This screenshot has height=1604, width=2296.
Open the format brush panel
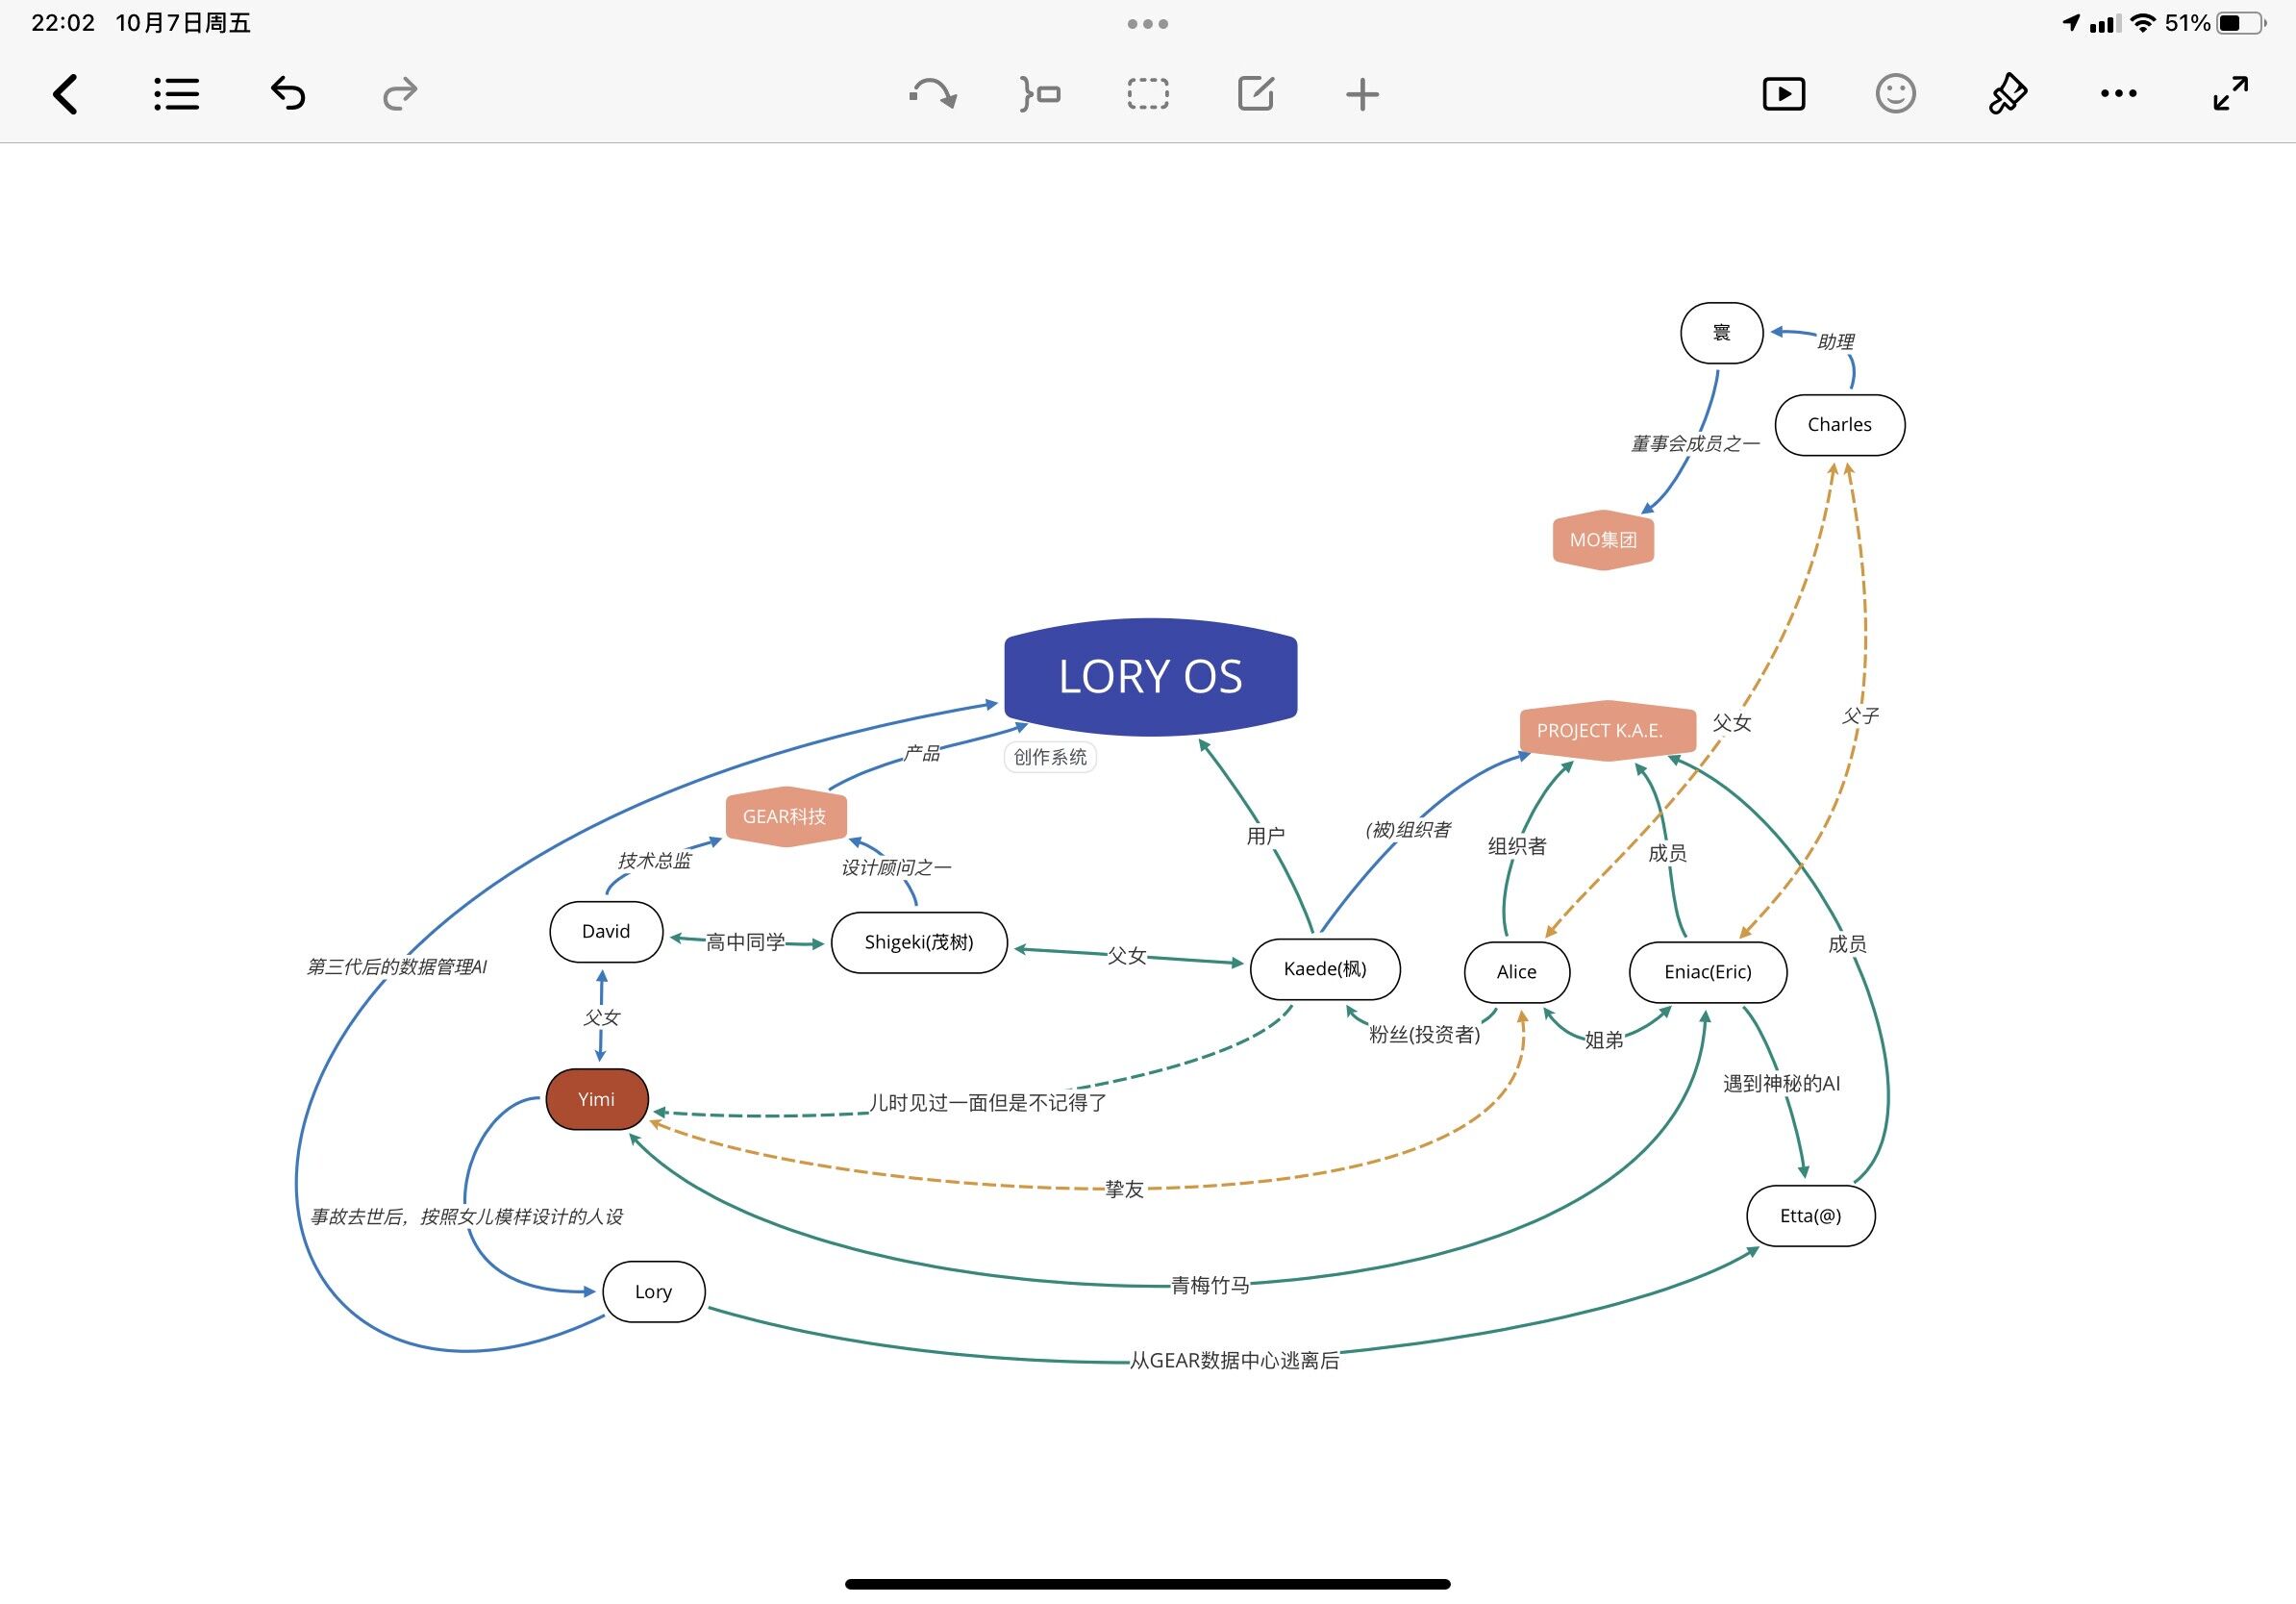[x=2007, y=94]
